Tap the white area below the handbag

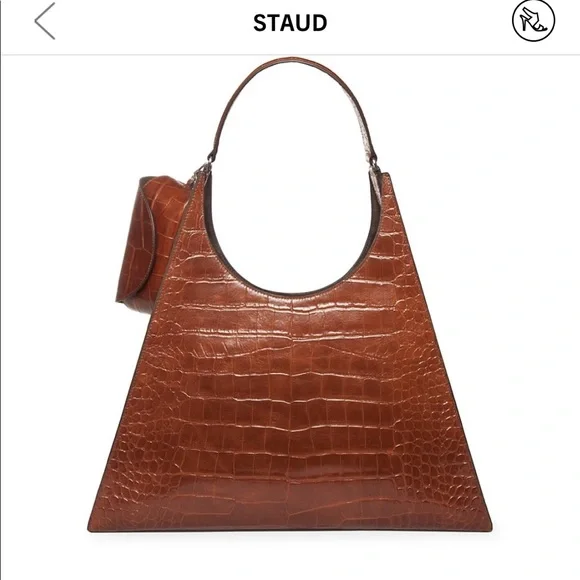coord(290,557)
